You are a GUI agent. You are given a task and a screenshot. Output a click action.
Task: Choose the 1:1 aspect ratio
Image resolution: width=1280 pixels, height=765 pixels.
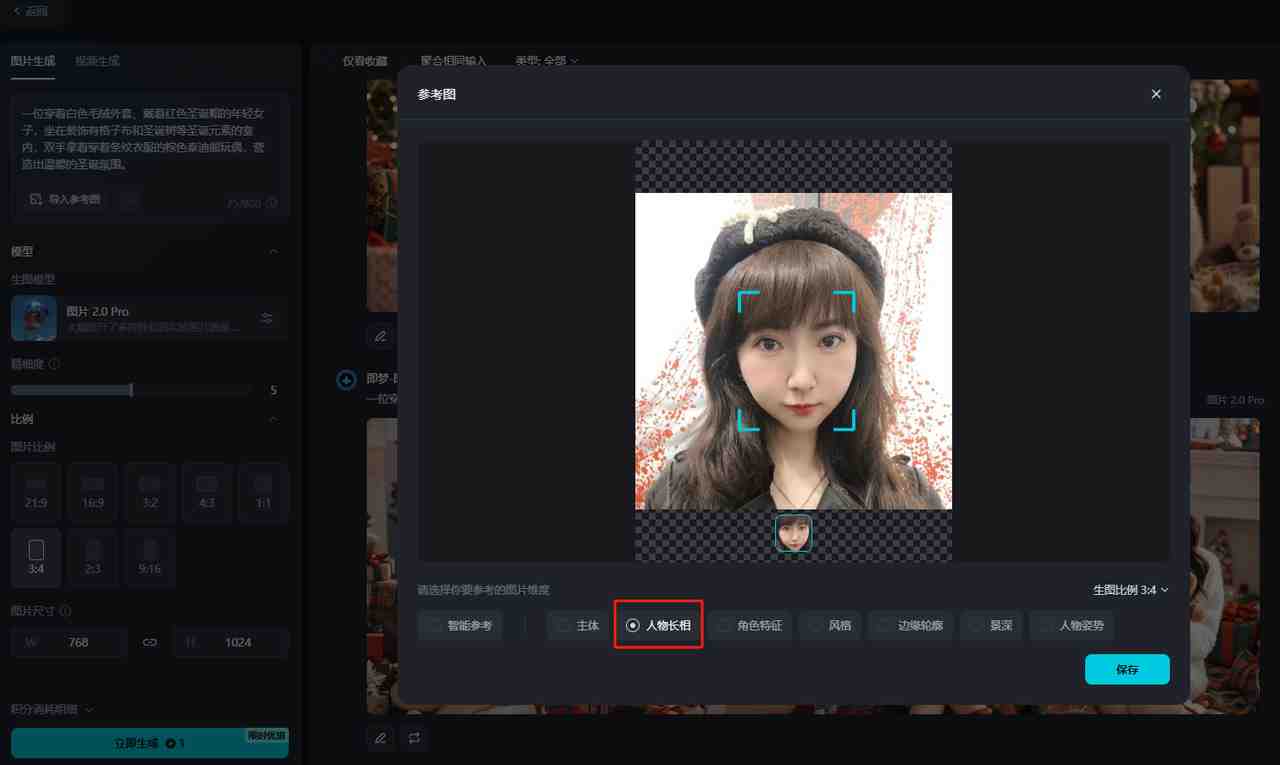coord(264,492)
